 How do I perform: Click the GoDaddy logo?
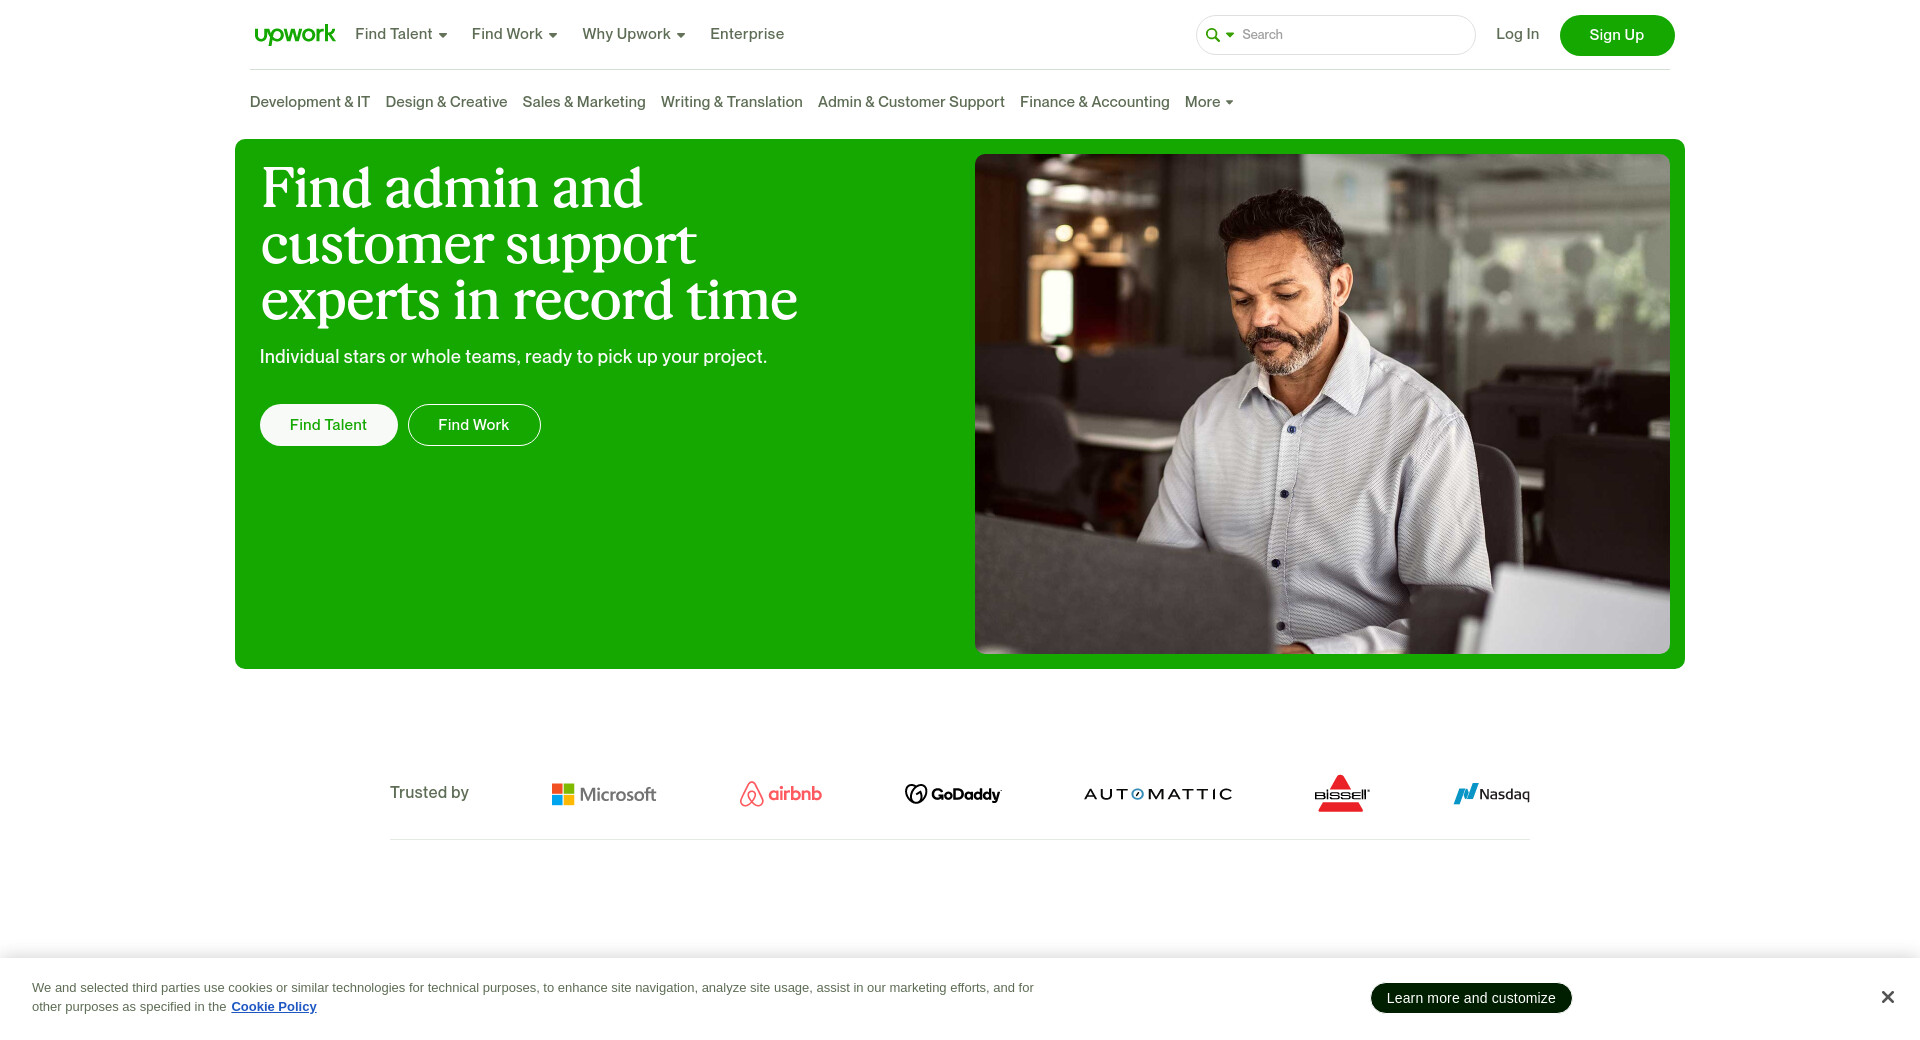953,794
